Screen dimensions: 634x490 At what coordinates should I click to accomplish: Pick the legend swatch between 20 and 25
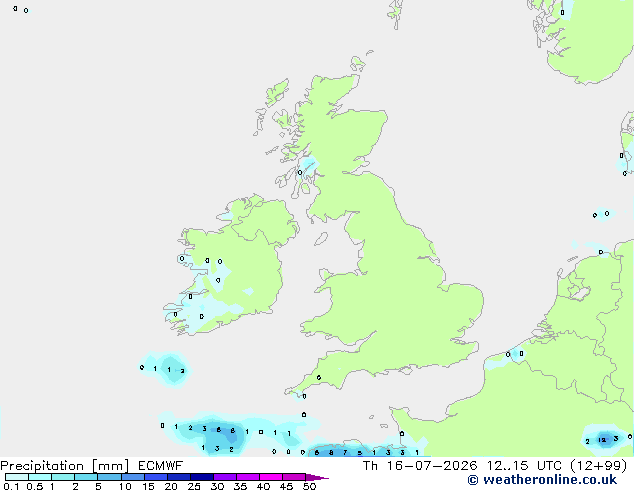[x=179, y=477]
